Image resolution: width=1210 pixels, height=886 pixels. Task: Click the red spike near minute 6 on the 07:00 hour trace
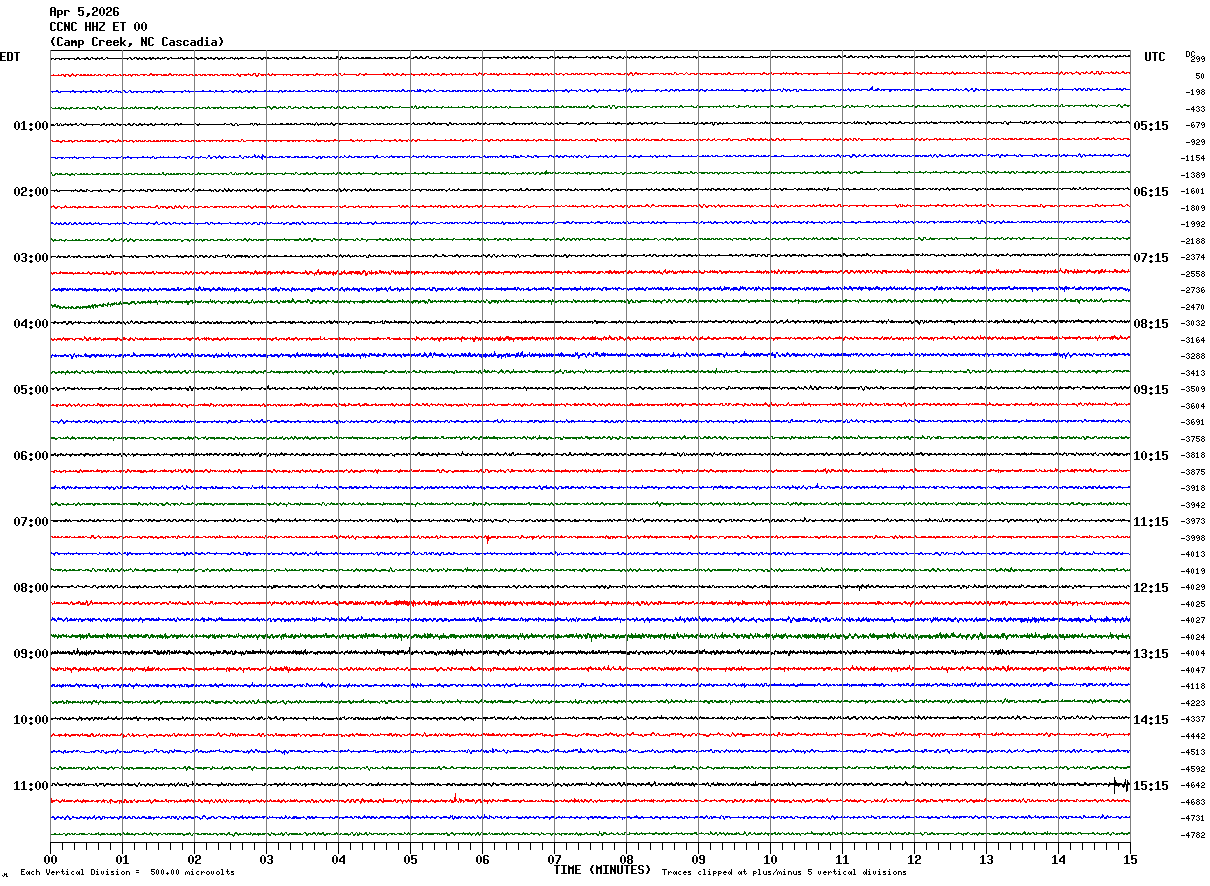click(x=487, y=539)
